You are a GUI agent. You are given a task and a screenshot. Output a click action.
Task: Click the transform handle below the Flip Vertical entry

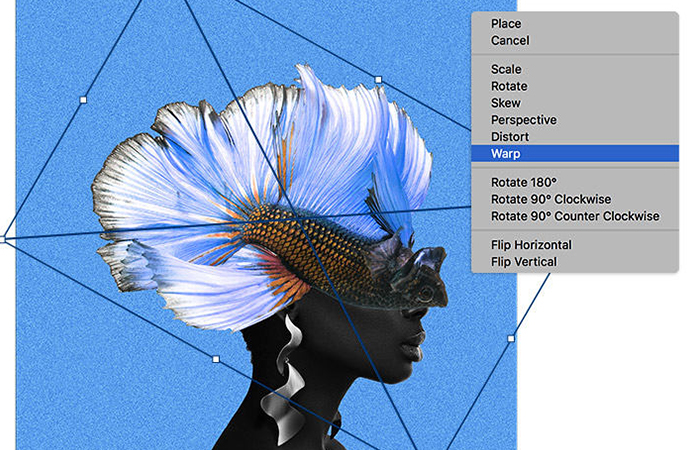pyautogui.click(x=511, y=339)
